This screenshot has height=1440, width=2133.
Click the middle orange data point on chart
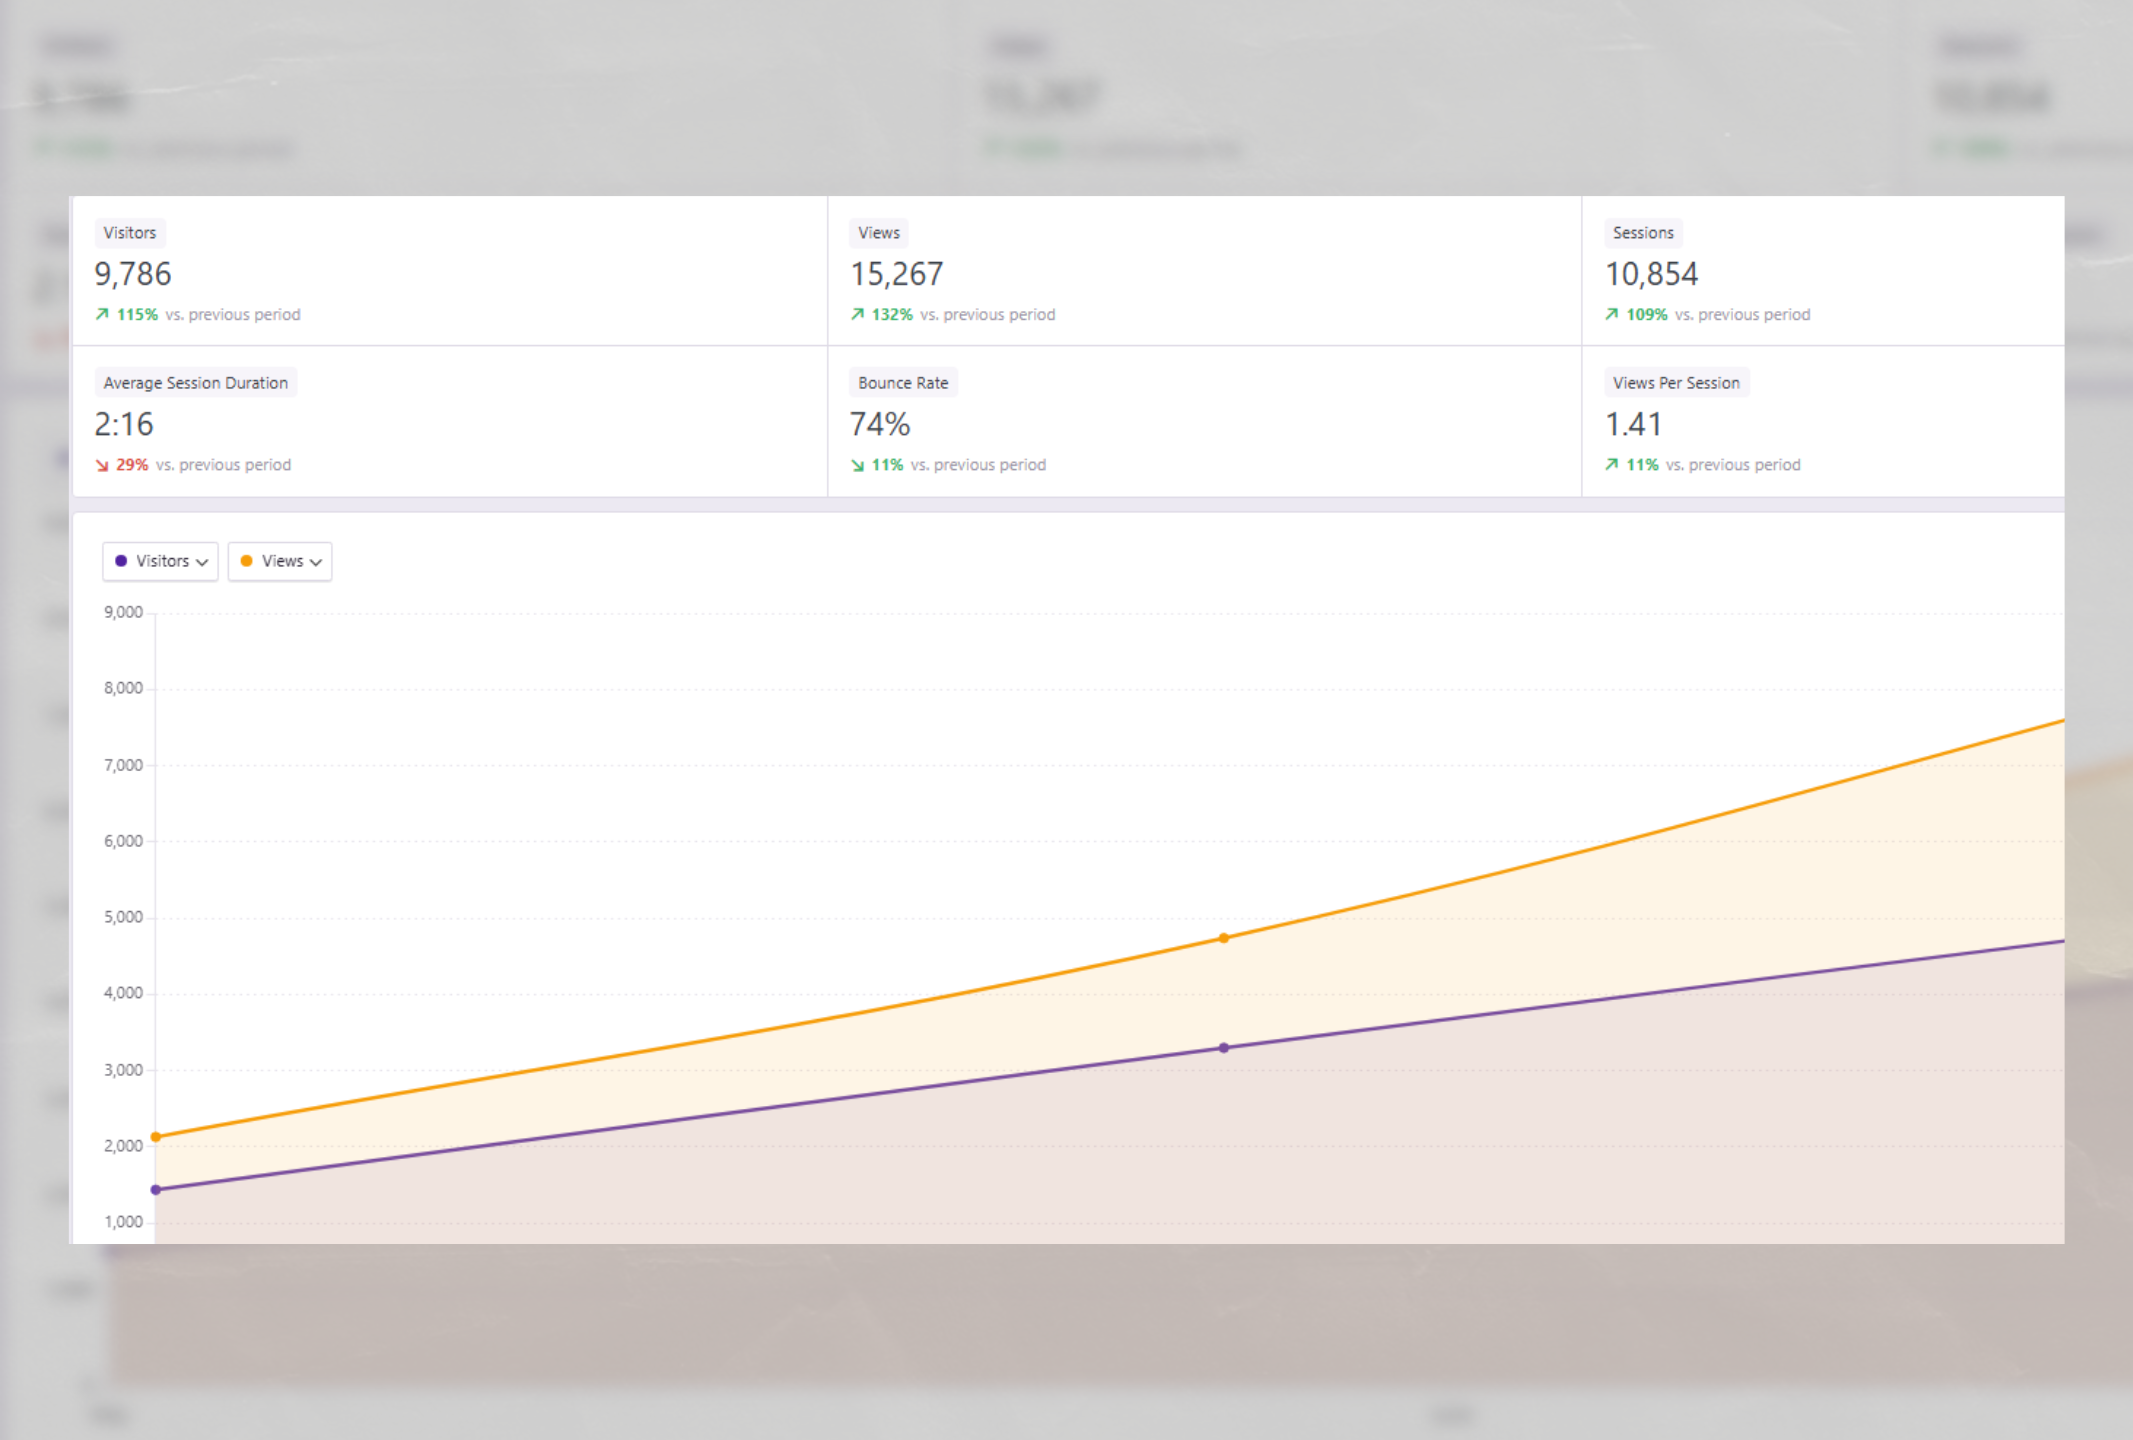[x=1223, y=938]
